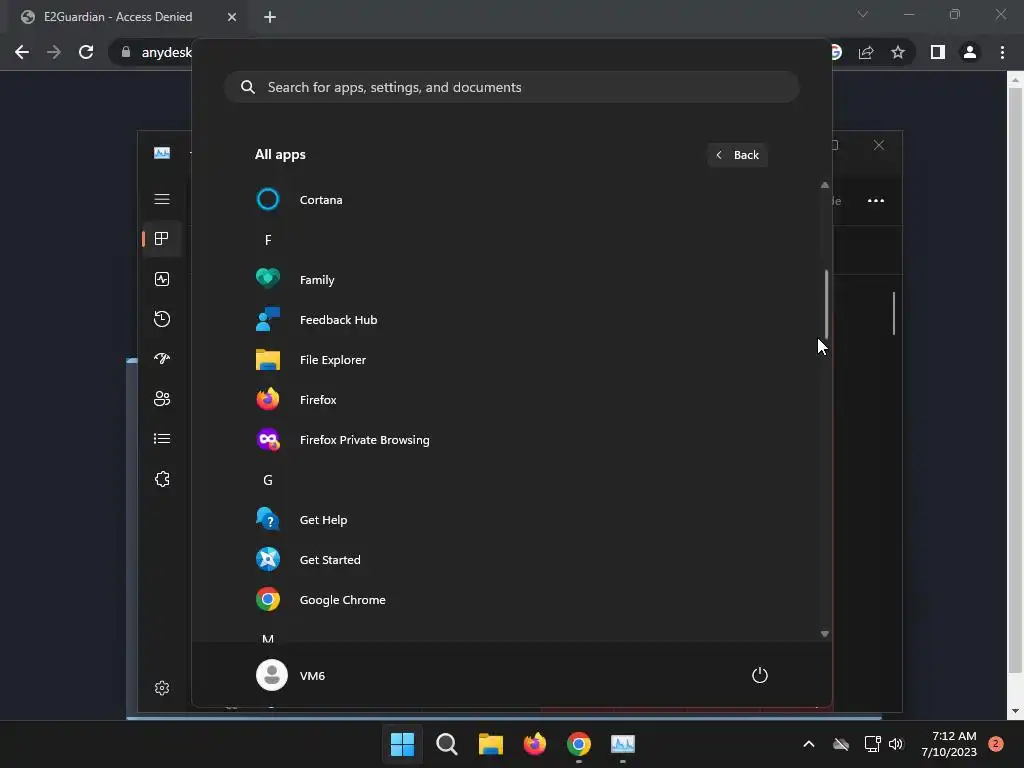Click the apps list scroll up arrow
This screenshot has width=1024, height=768.
[825, 185]
